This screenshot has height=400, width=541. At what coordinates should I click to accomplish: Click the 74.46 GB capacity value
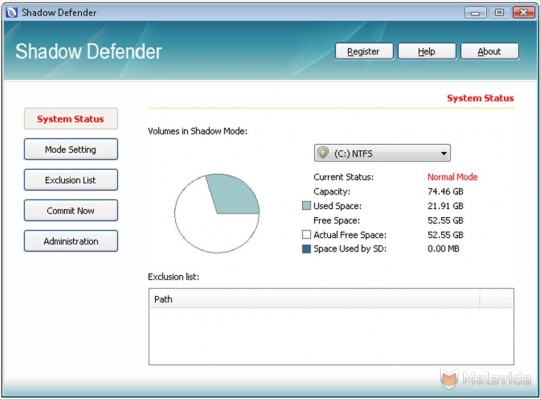[x=445, y=191]
